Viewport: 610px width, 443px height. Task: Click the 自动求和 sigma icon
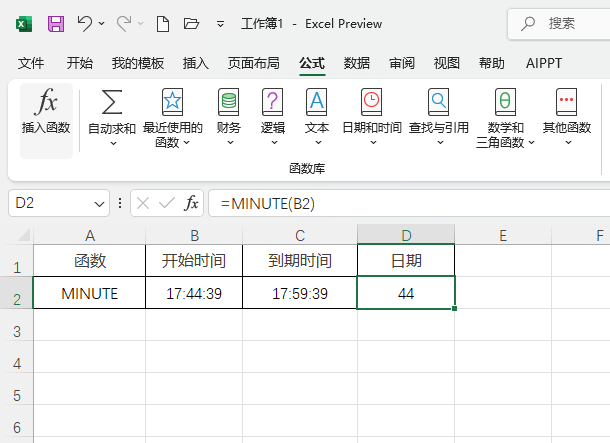tap(112, 102)
